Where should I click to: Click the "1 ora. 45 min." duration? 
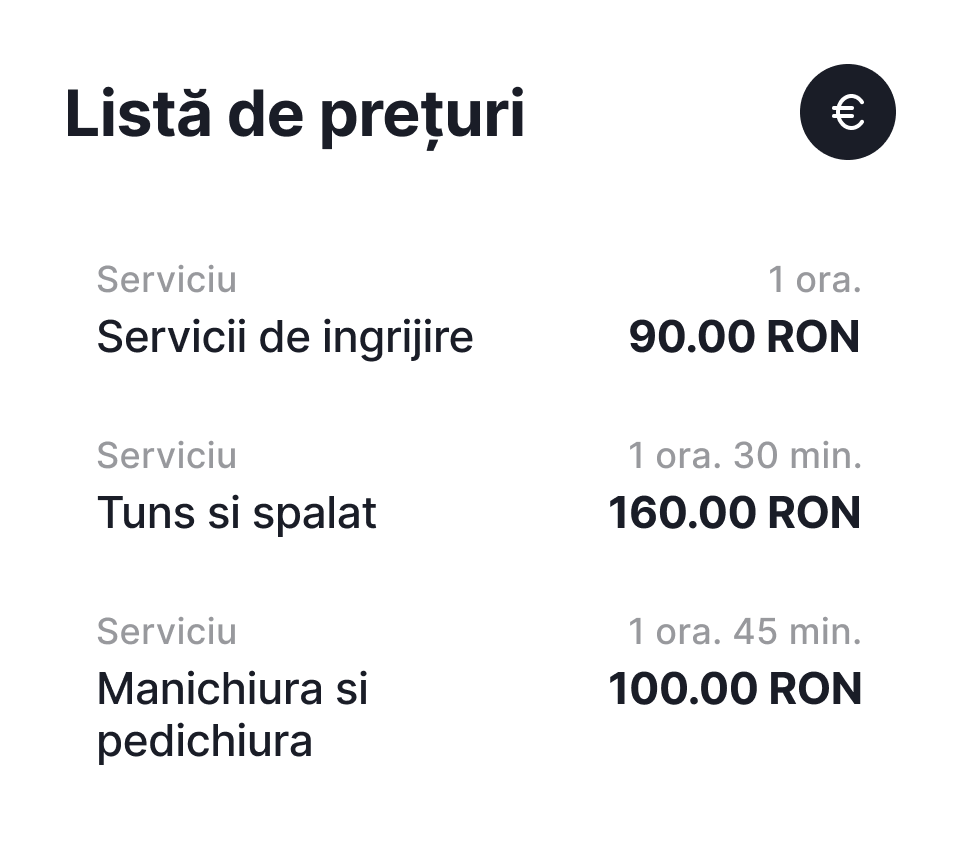coord(744,632)
